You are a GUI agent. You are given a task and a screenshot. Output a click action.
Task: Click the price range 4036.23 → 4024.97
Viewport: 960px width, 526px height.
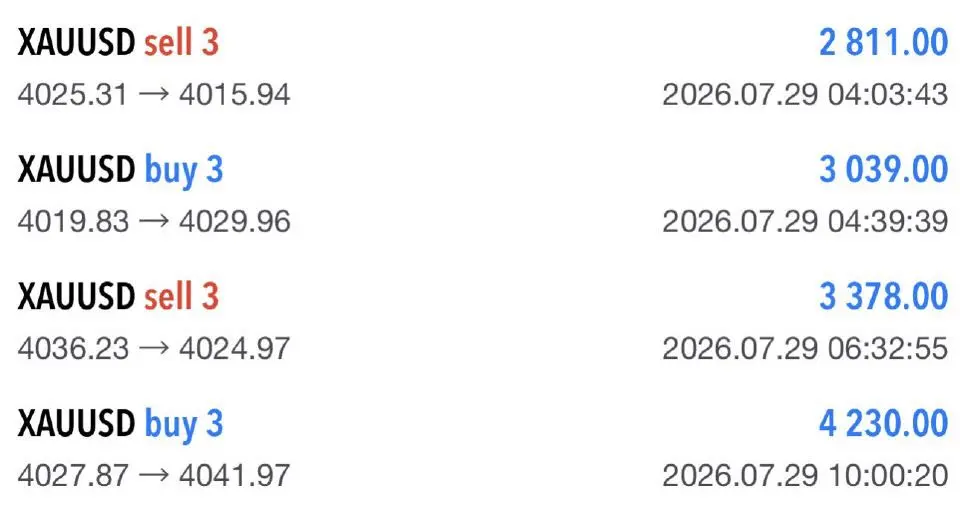pyautogui.click(x=154, y=348)
